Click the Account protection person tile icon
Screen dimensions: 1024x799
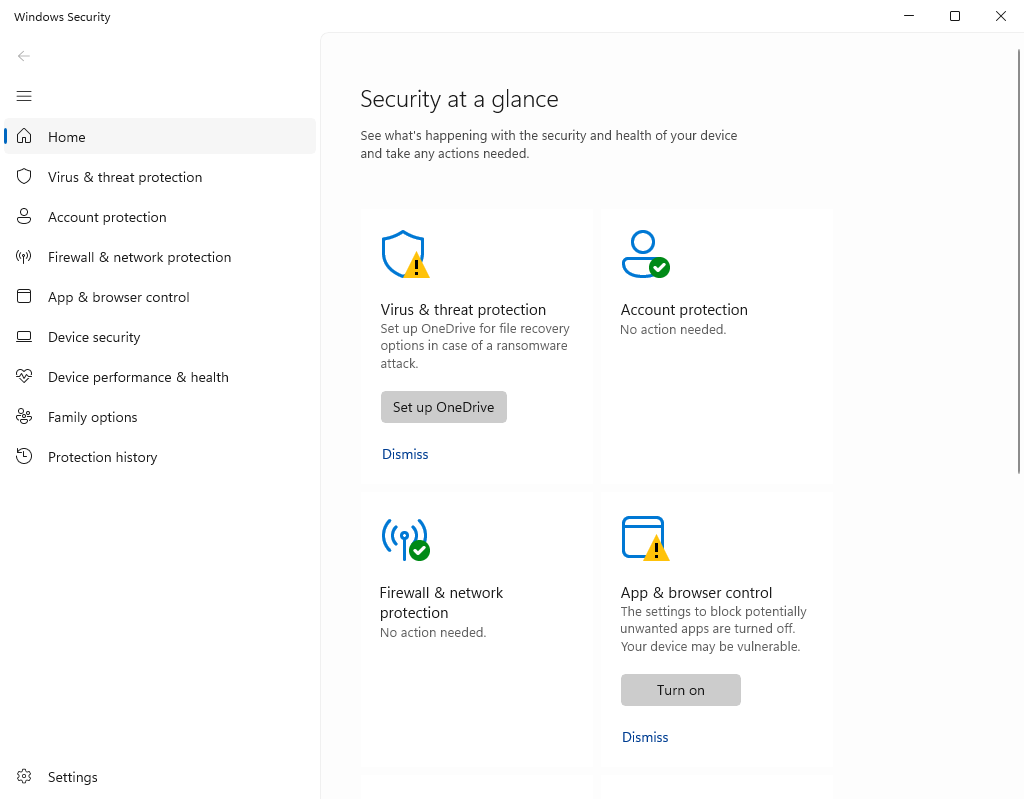coord(644,254)
